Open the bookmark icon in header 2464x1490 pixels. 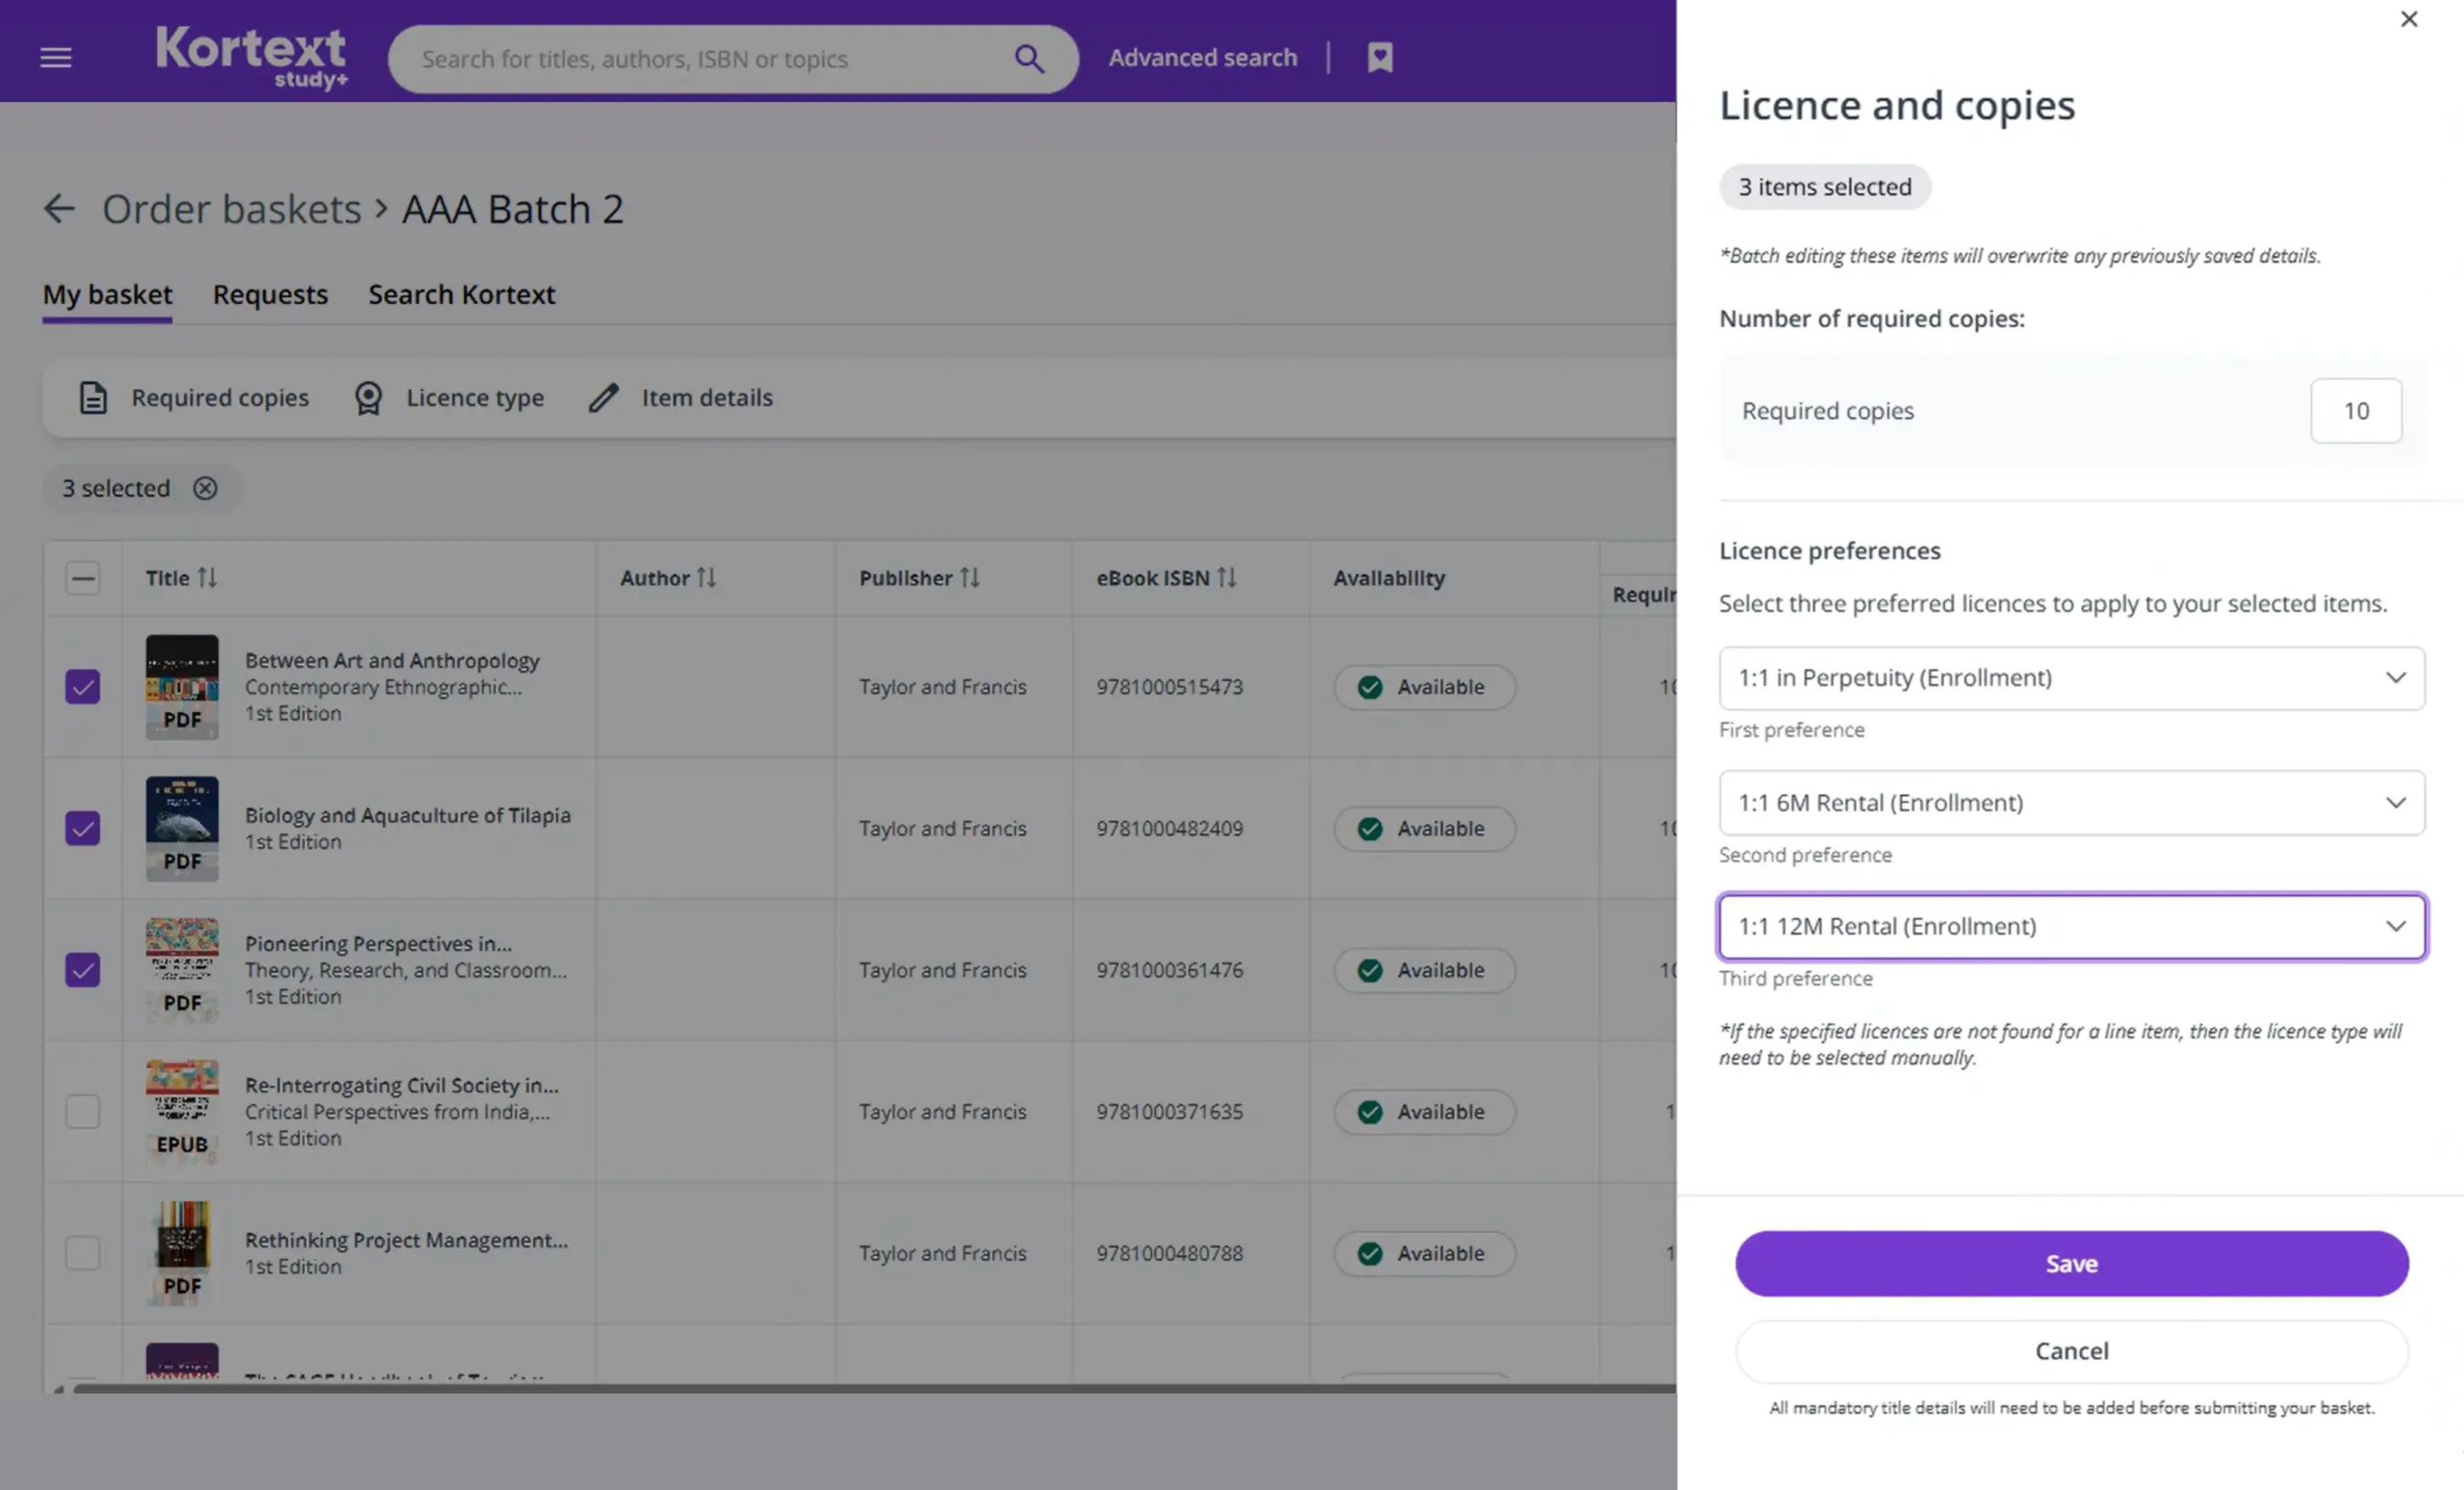1380,58
